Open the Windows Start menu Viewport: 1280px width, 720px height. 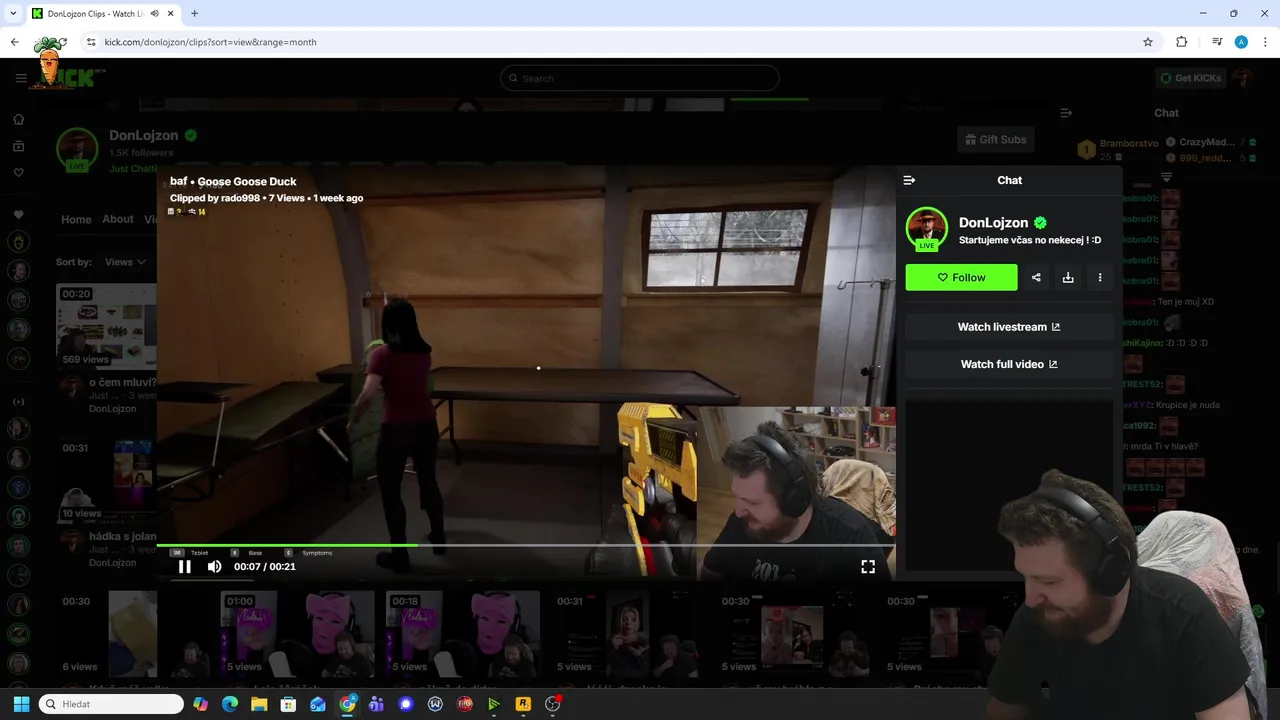tap(21, 704)
